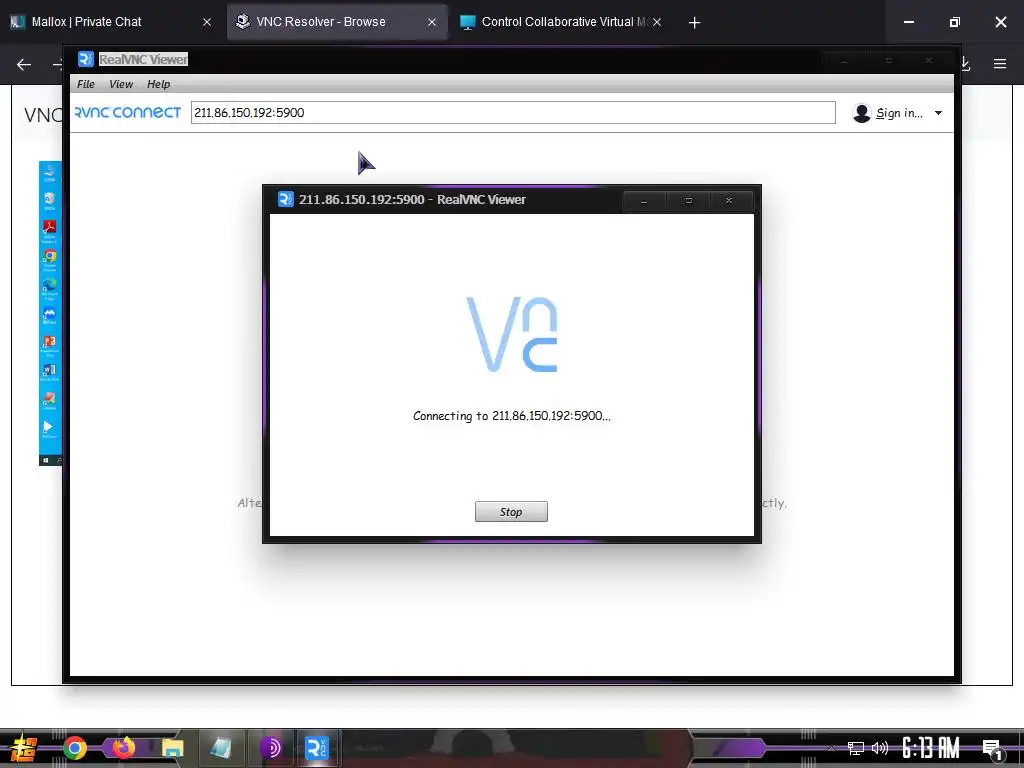The height and width of the screenshot is (768, 1024).
Task: Open the purple Tor Browser taskbar icon
Action: coord(270,748)
